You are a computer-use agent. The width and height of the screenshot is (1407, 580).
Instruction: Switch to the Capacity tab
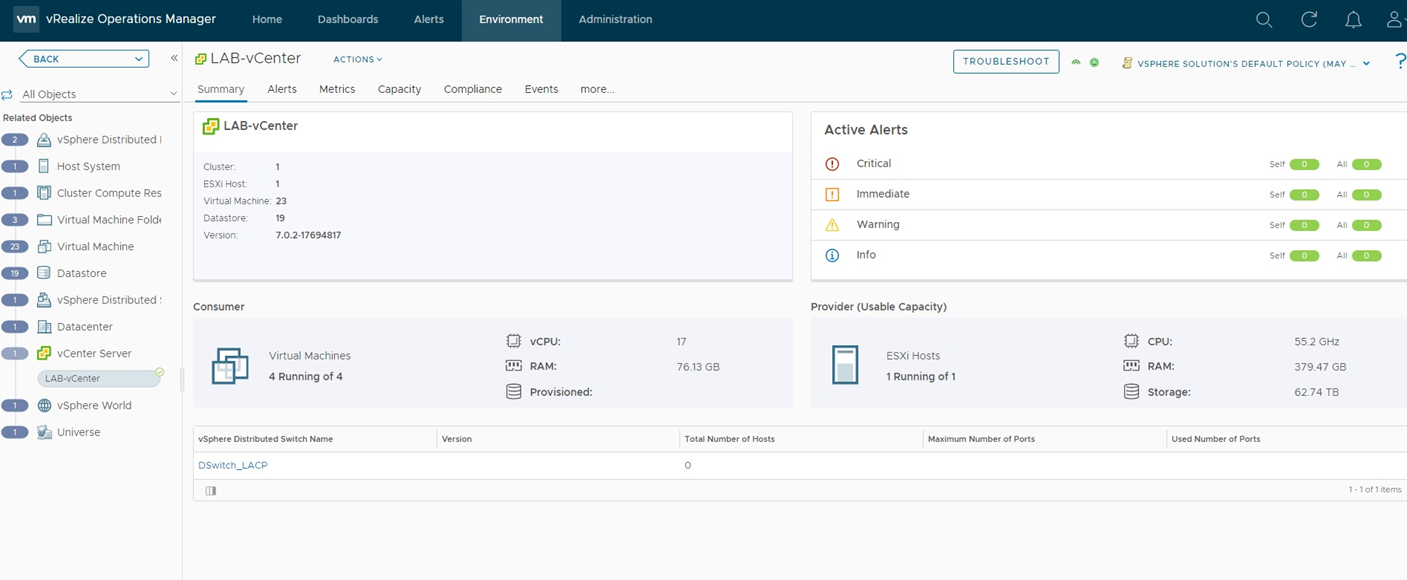(399, 89)
